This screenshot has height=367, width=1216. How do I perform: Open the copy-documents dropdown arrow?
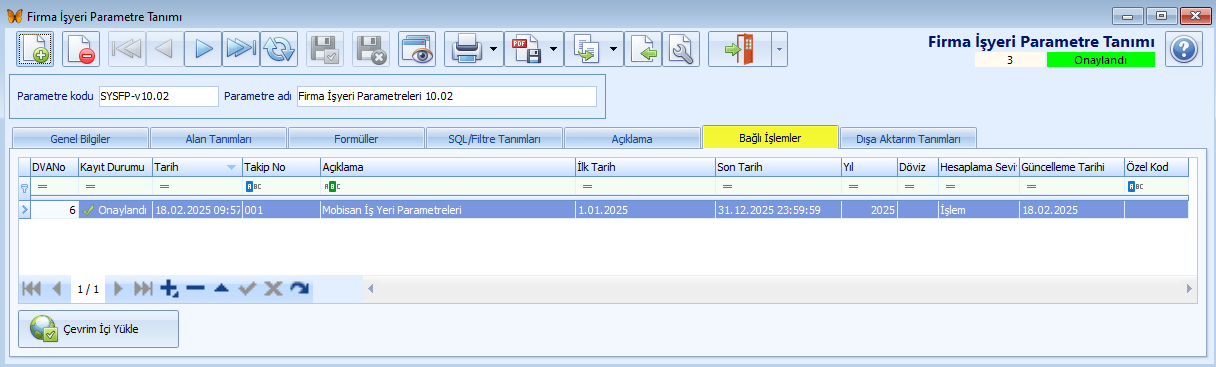point(614,49)
